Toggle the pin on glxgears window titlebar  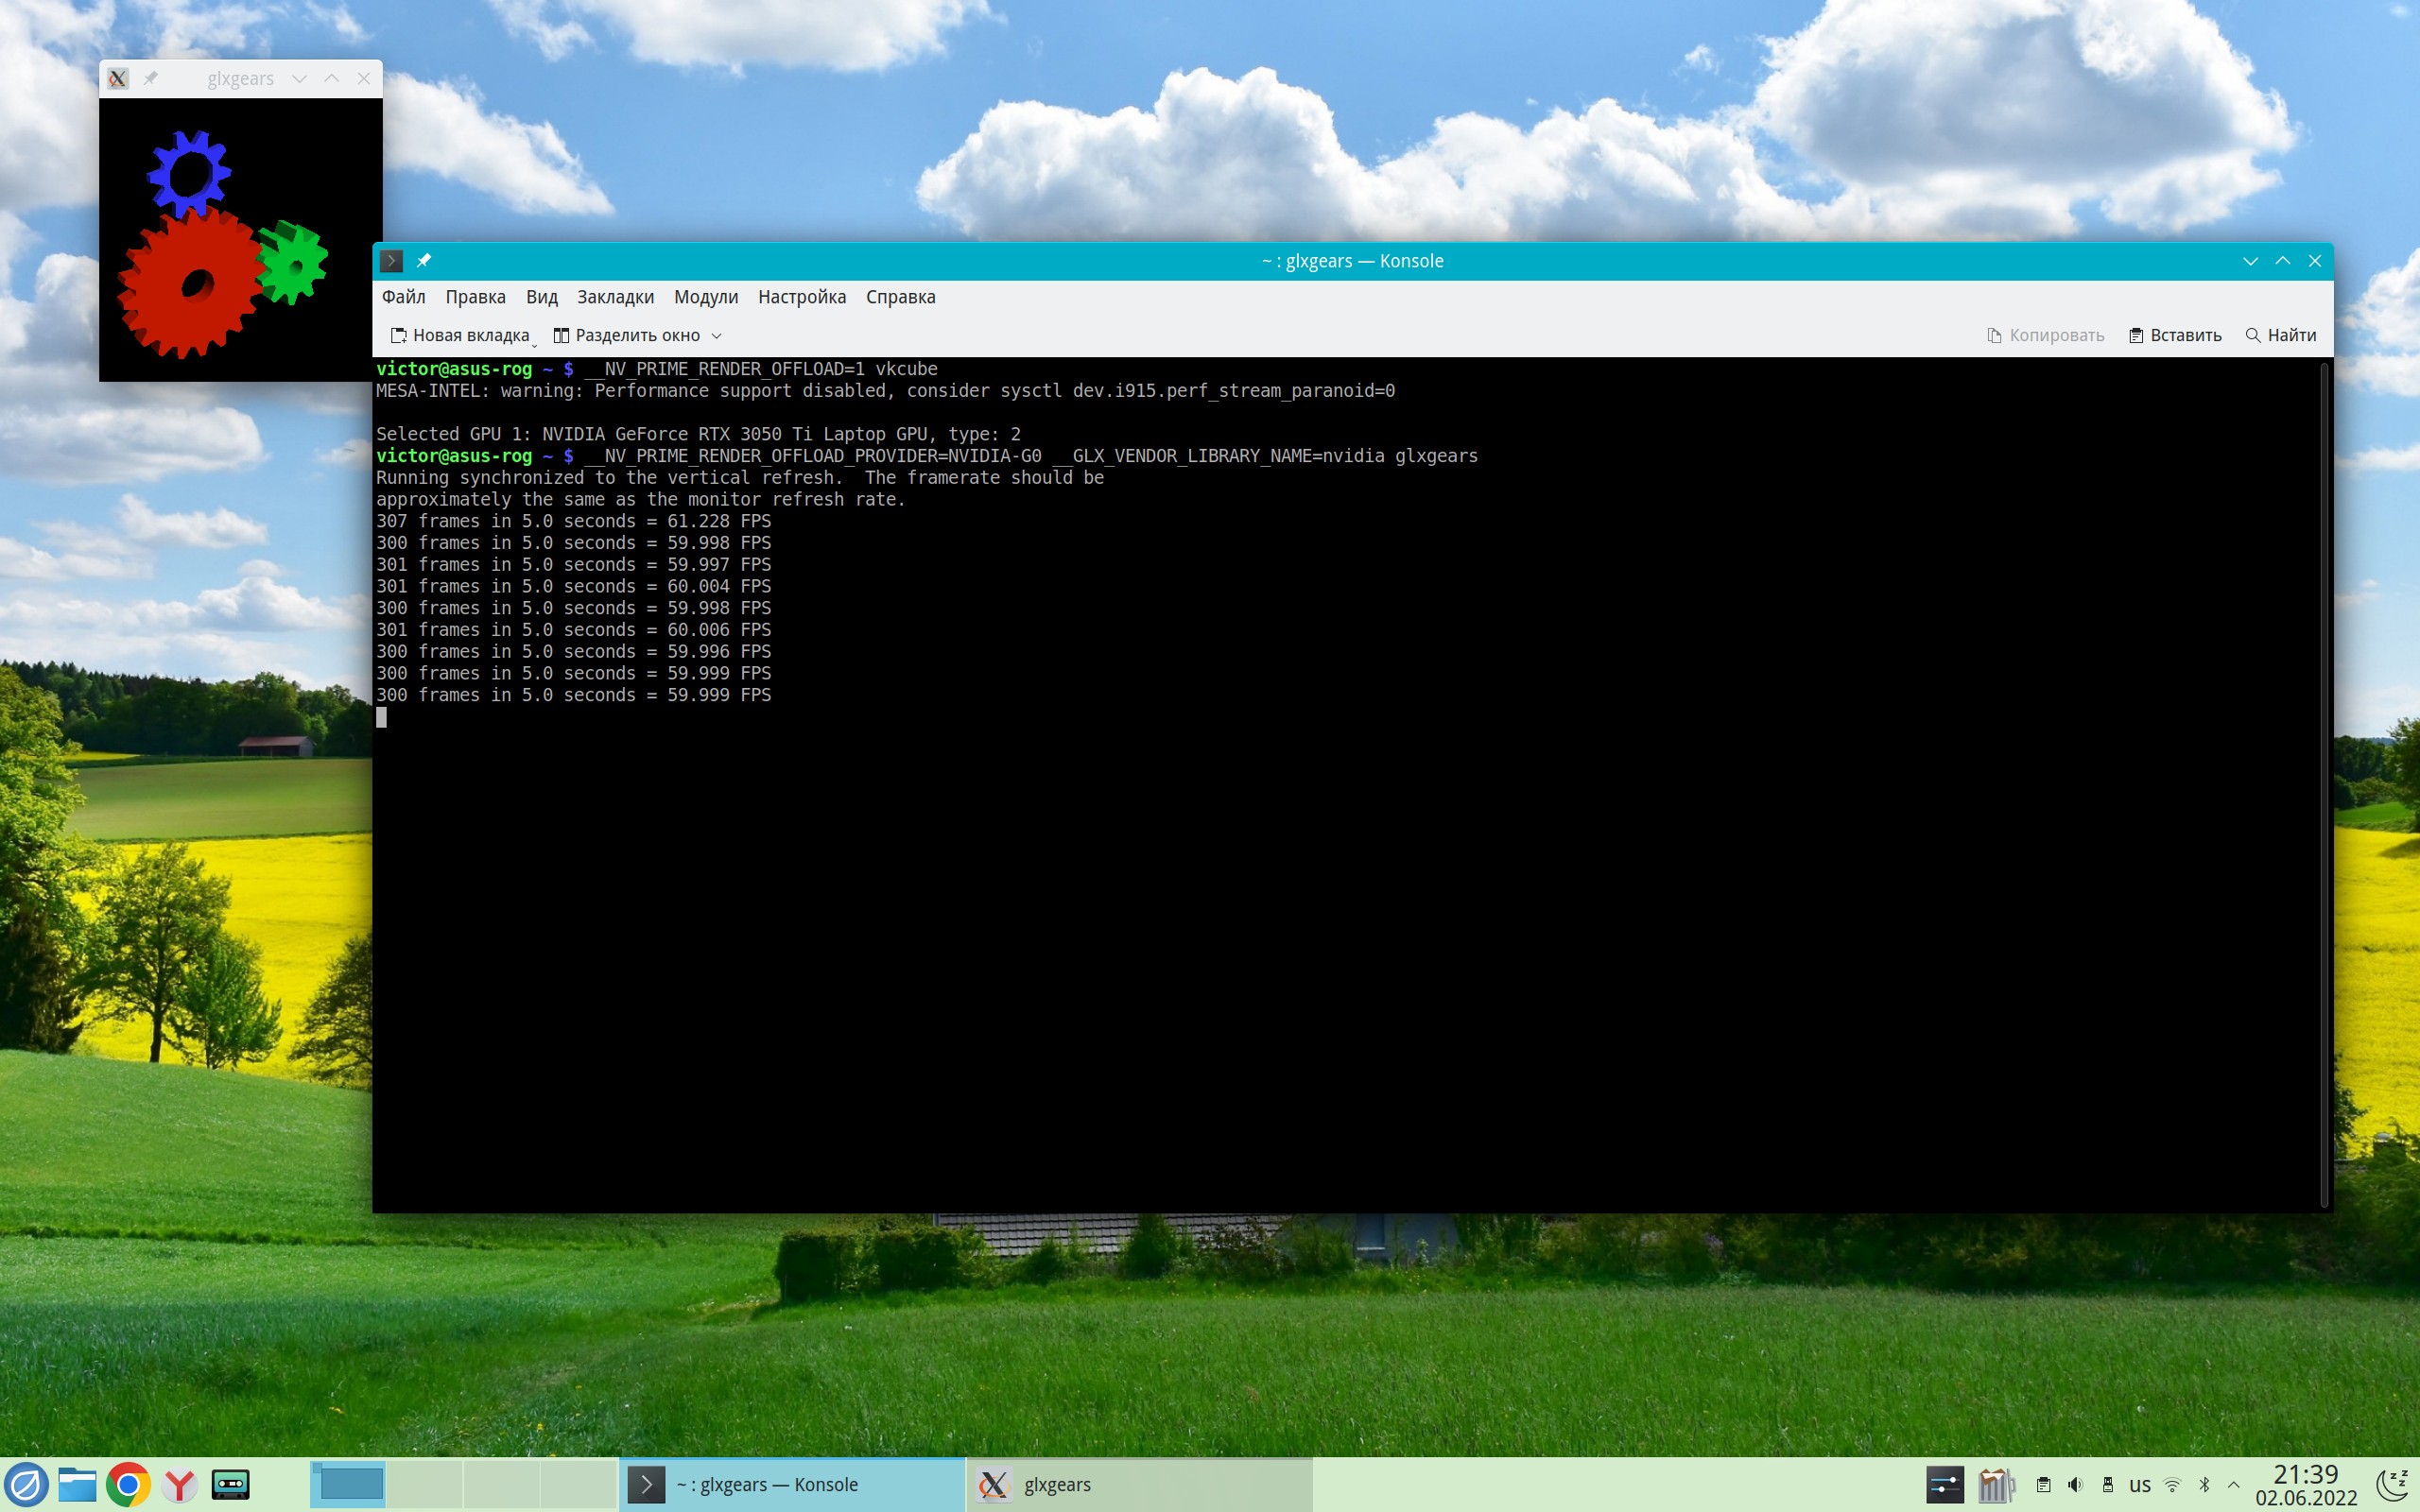(x=151, y=78)
